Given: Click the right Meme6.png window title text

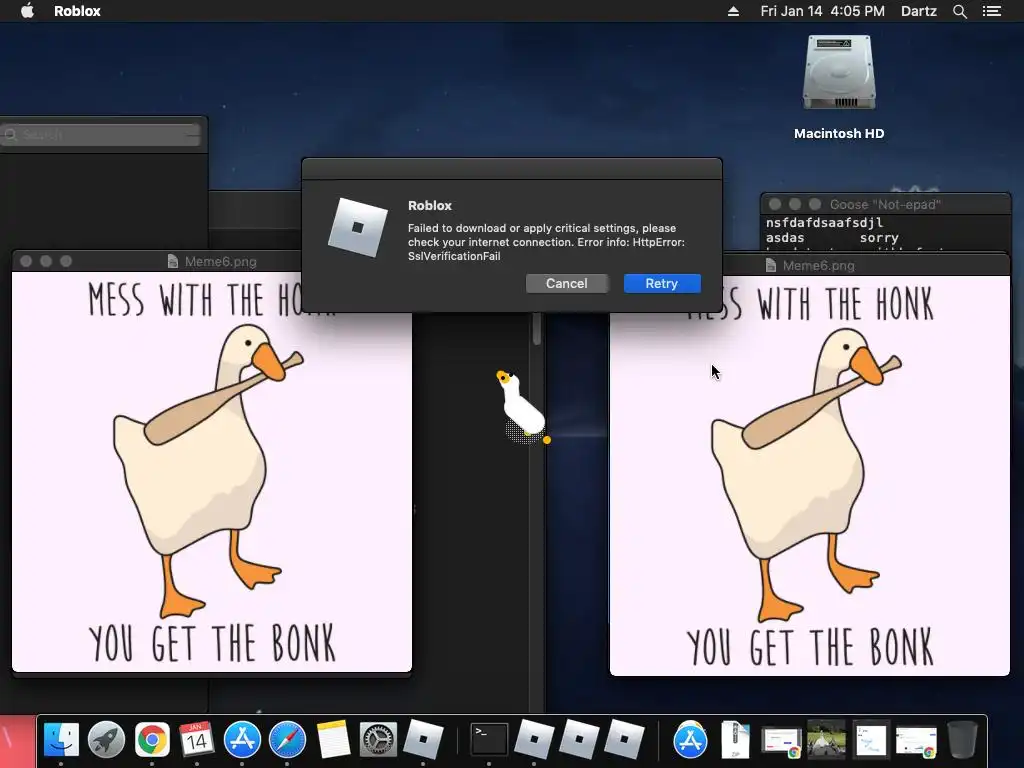Looking at the screenshot, I should (x=818, y=265).
